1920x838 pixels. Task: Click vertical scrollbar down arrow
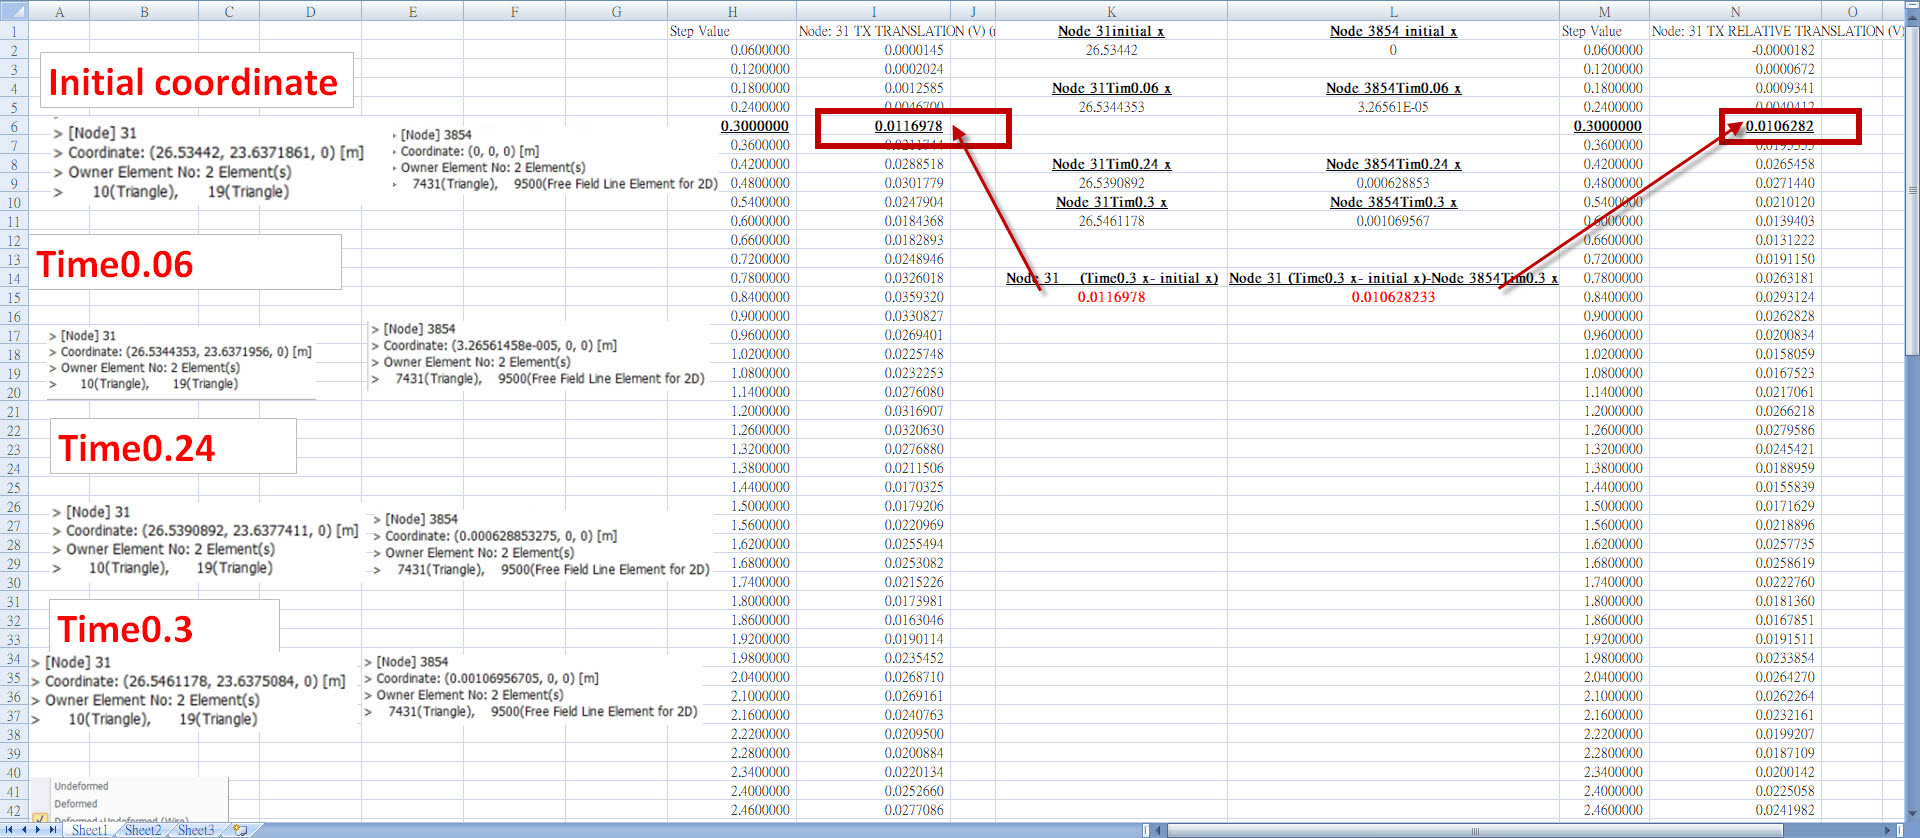(x=1912, y=812)
